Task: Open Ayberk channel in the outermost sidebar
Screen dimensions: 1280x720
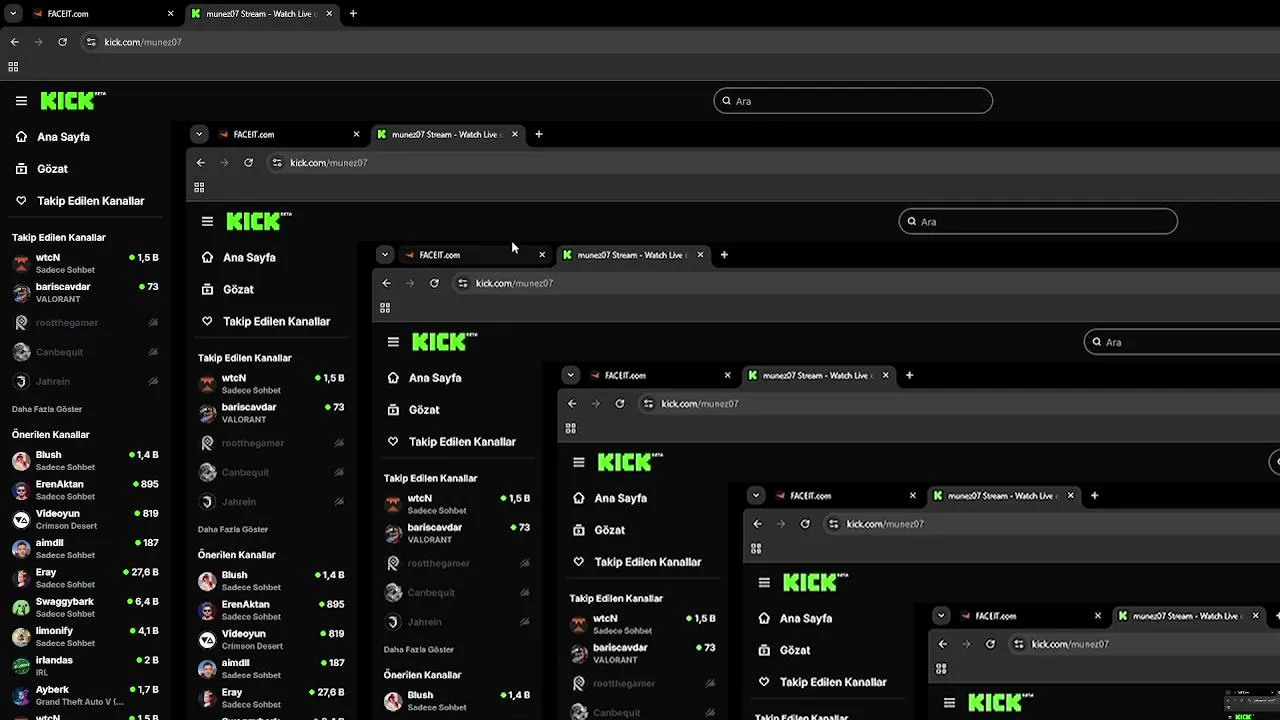Action: pyautogui.click(x=85, y=695)
